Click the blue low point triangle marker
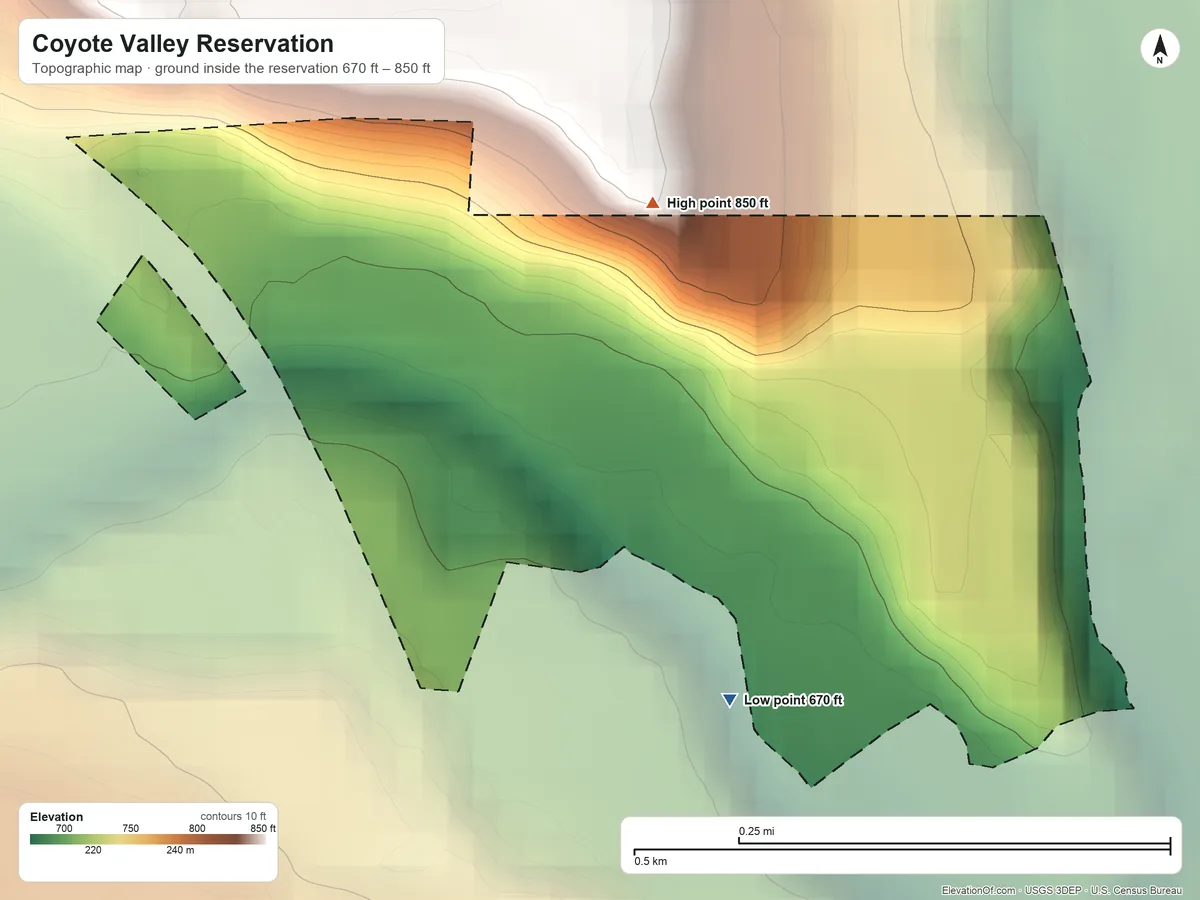The height and width of the screenshot is (900, 1200). coord(729,701)
